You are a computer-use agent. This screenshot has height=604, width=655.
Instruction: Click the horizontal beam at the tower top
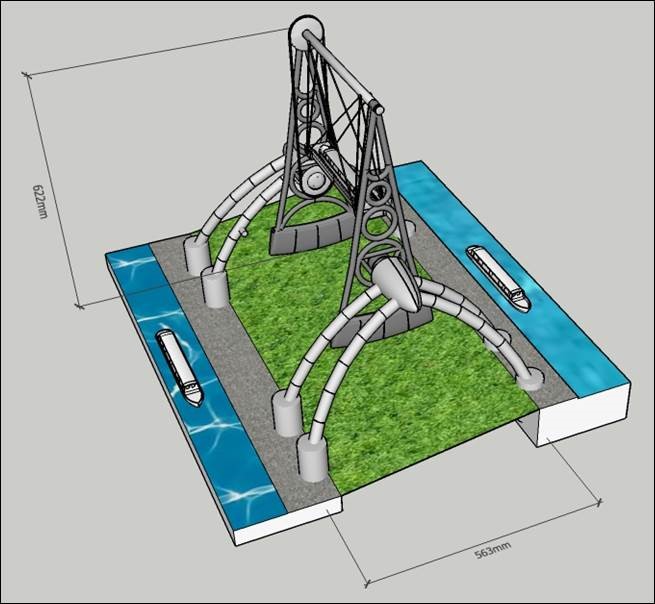coord(345,70)
